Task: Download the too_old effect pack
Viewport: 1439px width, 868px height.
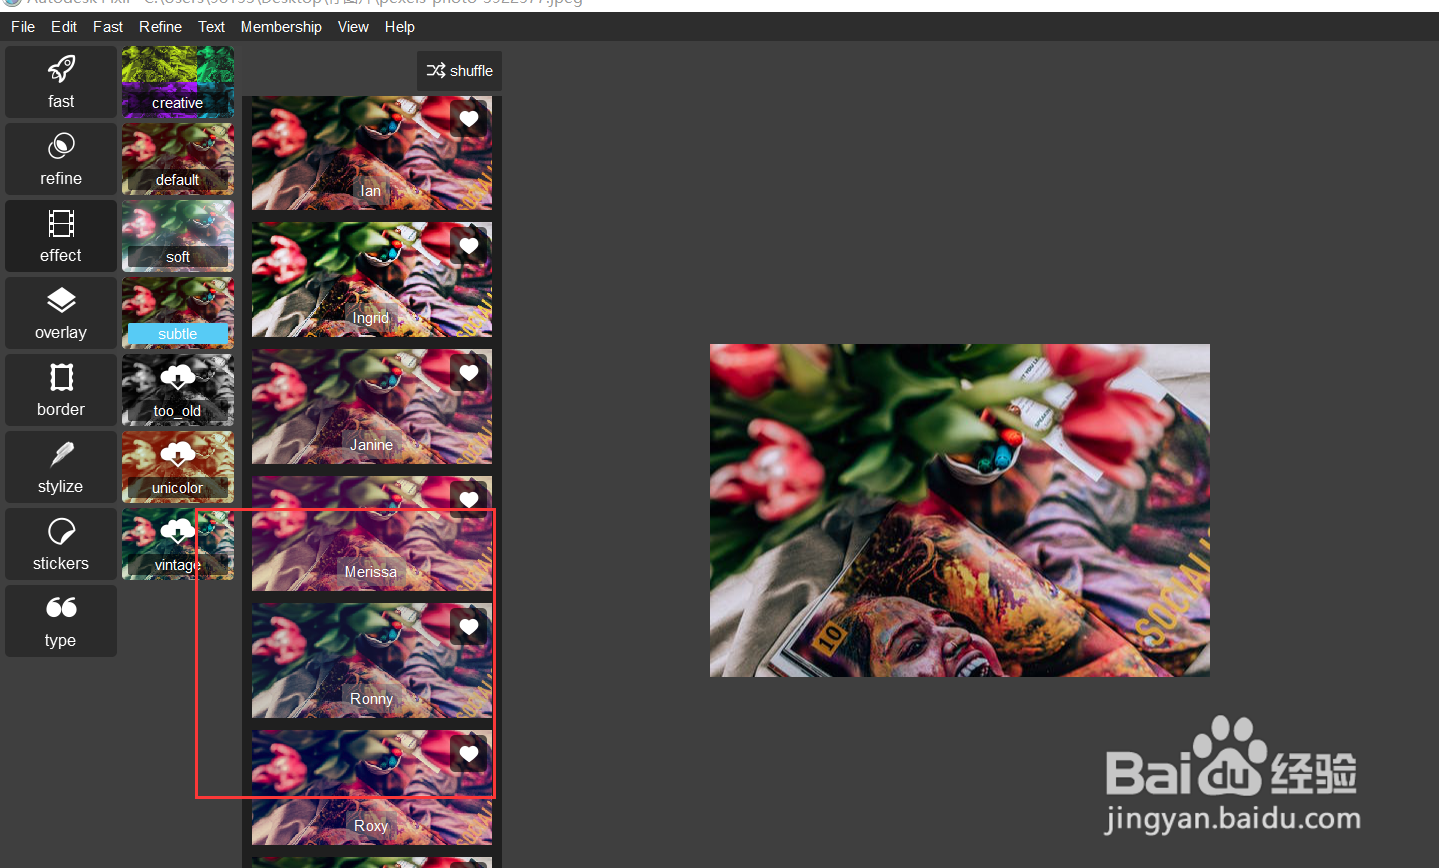Action: coord(178,390)
